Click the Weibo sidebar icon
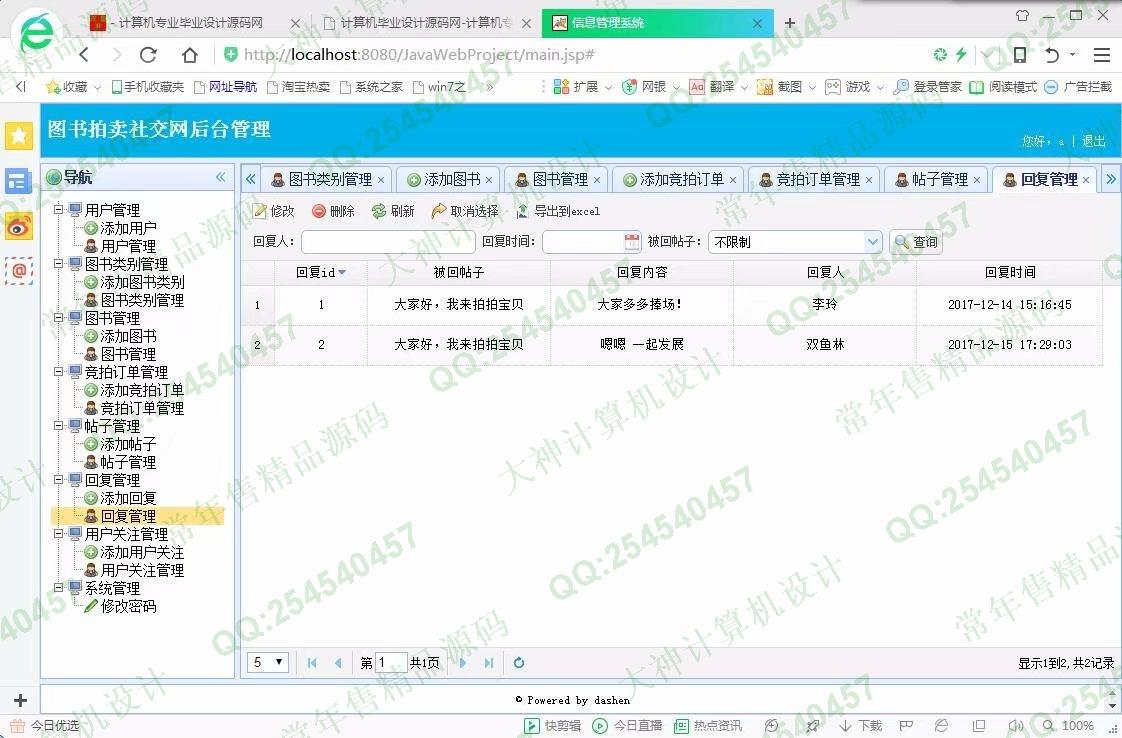The image size is (1122, 738). [19, 227]
